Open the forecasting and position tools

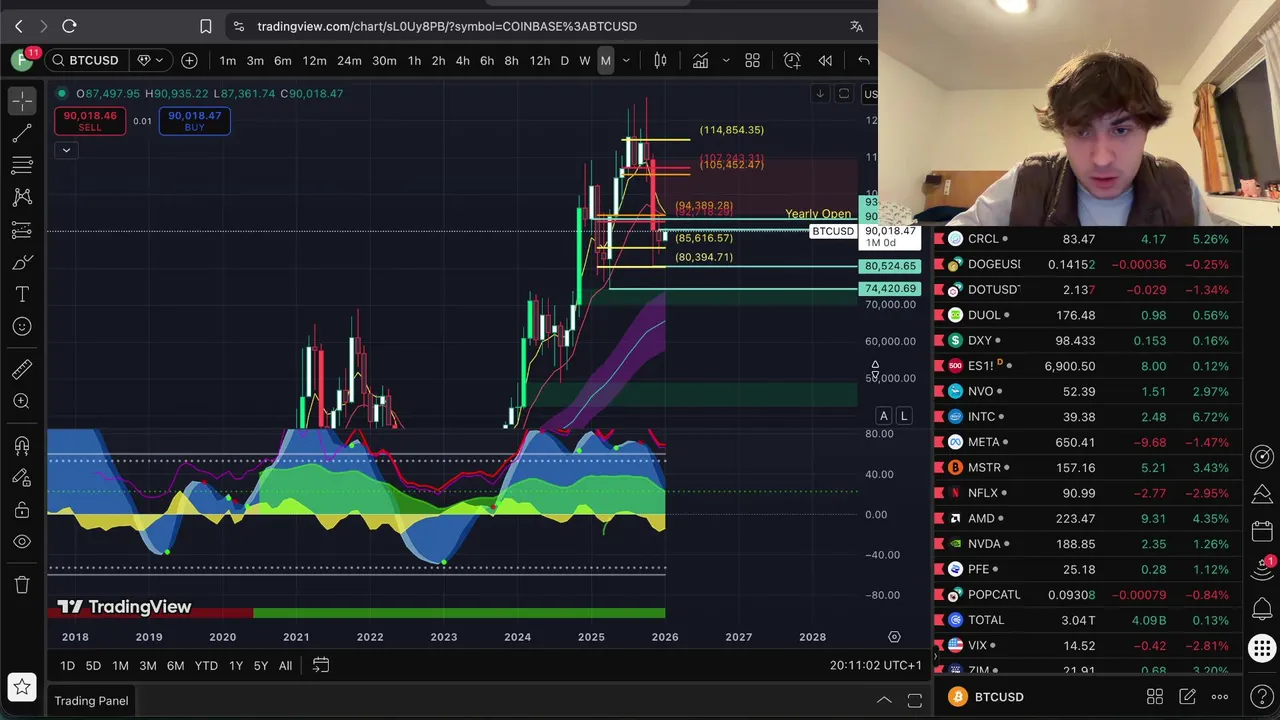[22, 230]
